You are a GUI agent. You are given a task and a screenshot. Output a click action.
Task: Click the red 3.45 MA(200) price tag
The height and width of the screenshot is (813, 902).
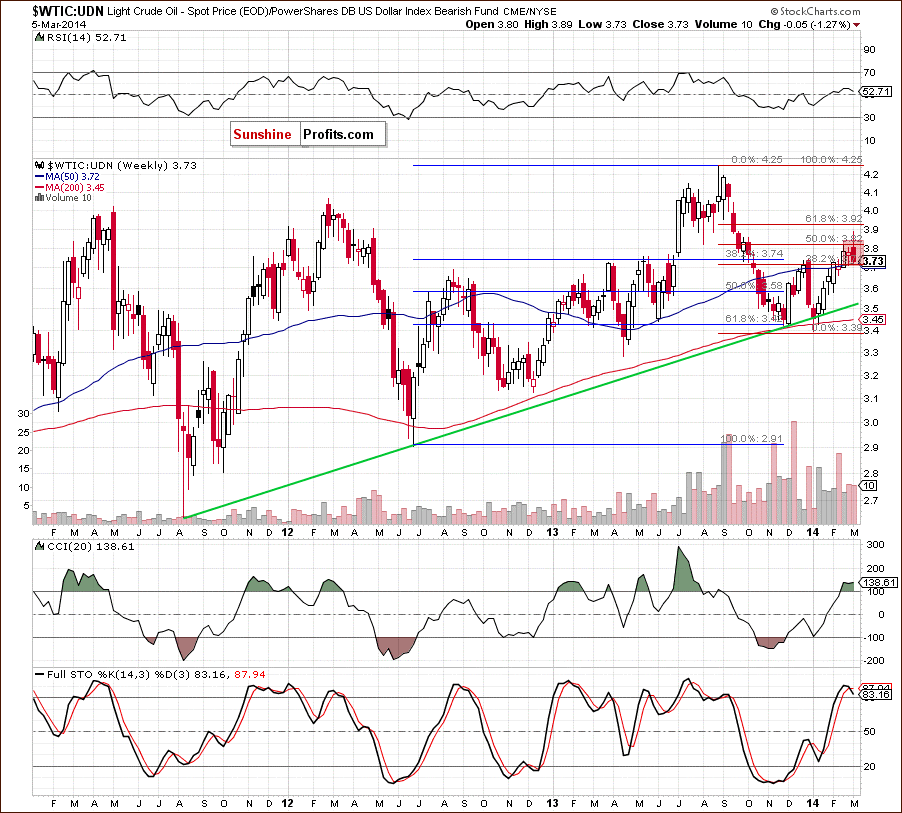point(873,319)
